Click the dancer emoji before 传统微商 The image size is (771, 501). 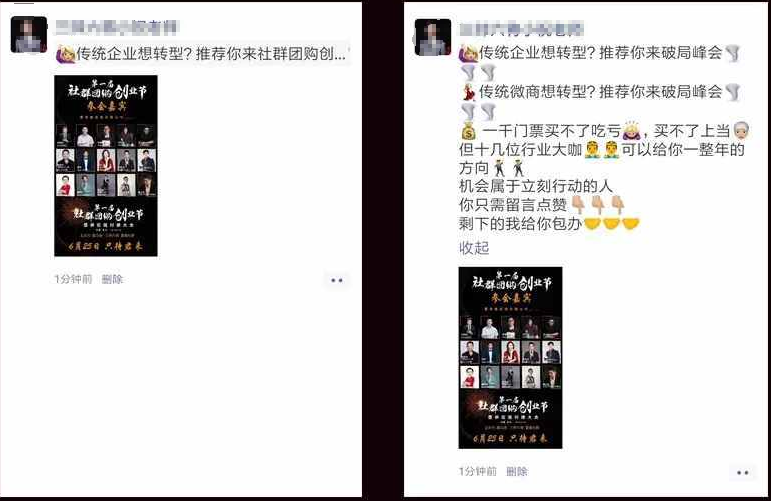coord(469,92)
